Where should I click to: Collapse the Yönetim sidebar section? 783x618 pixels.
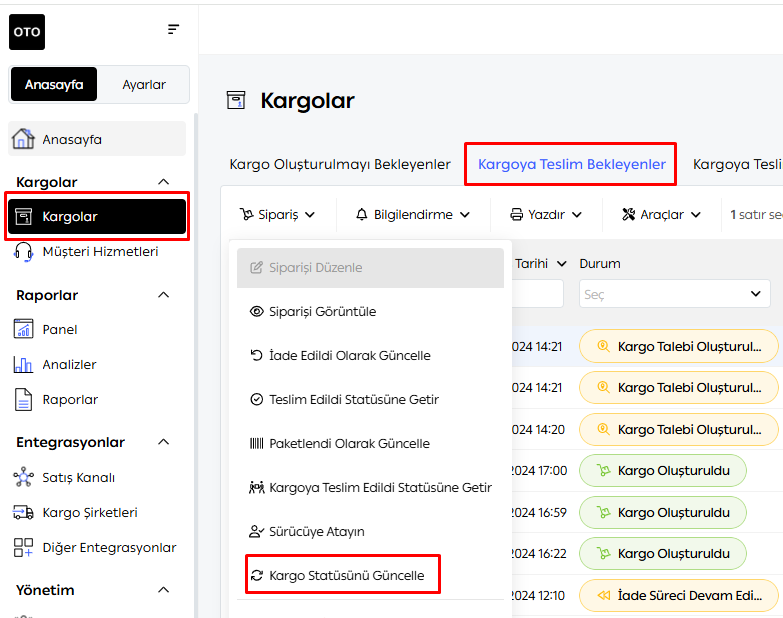(163, 590)
